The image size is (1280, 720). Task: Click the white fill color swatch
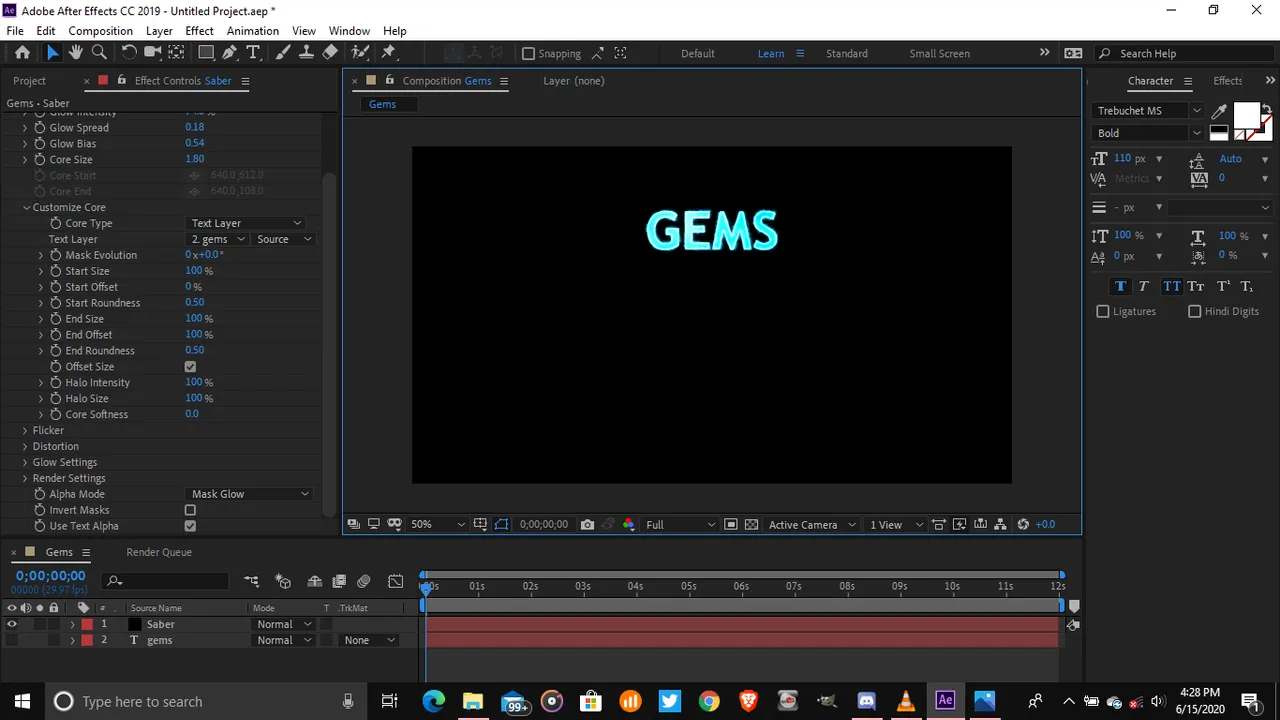pos(1246,115)
